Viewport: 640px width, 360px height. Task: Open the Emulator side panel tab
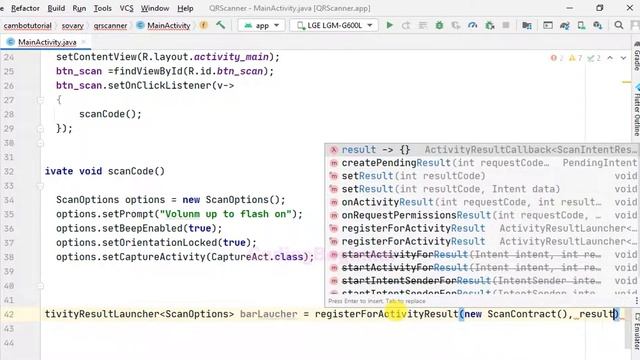pyautogui.click(x=636, y=331)
